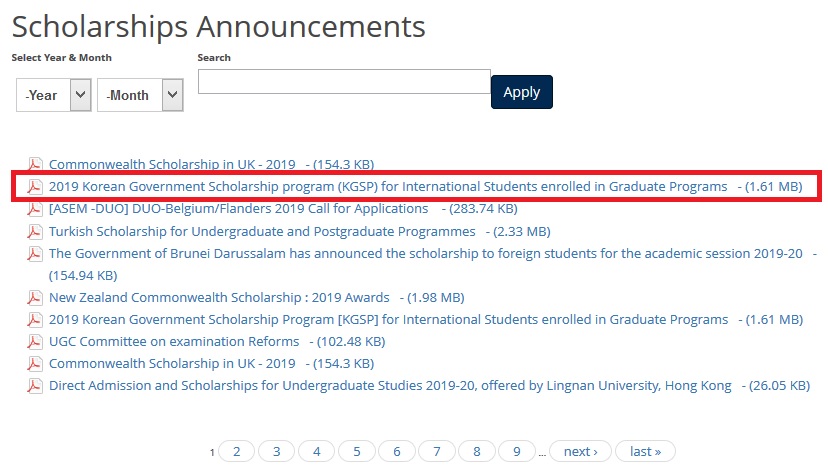The width and height of the screenshot is (828, 470).
Task: Click PDF icon of first Commonwealth Scholarship entry
Action: 35,165
